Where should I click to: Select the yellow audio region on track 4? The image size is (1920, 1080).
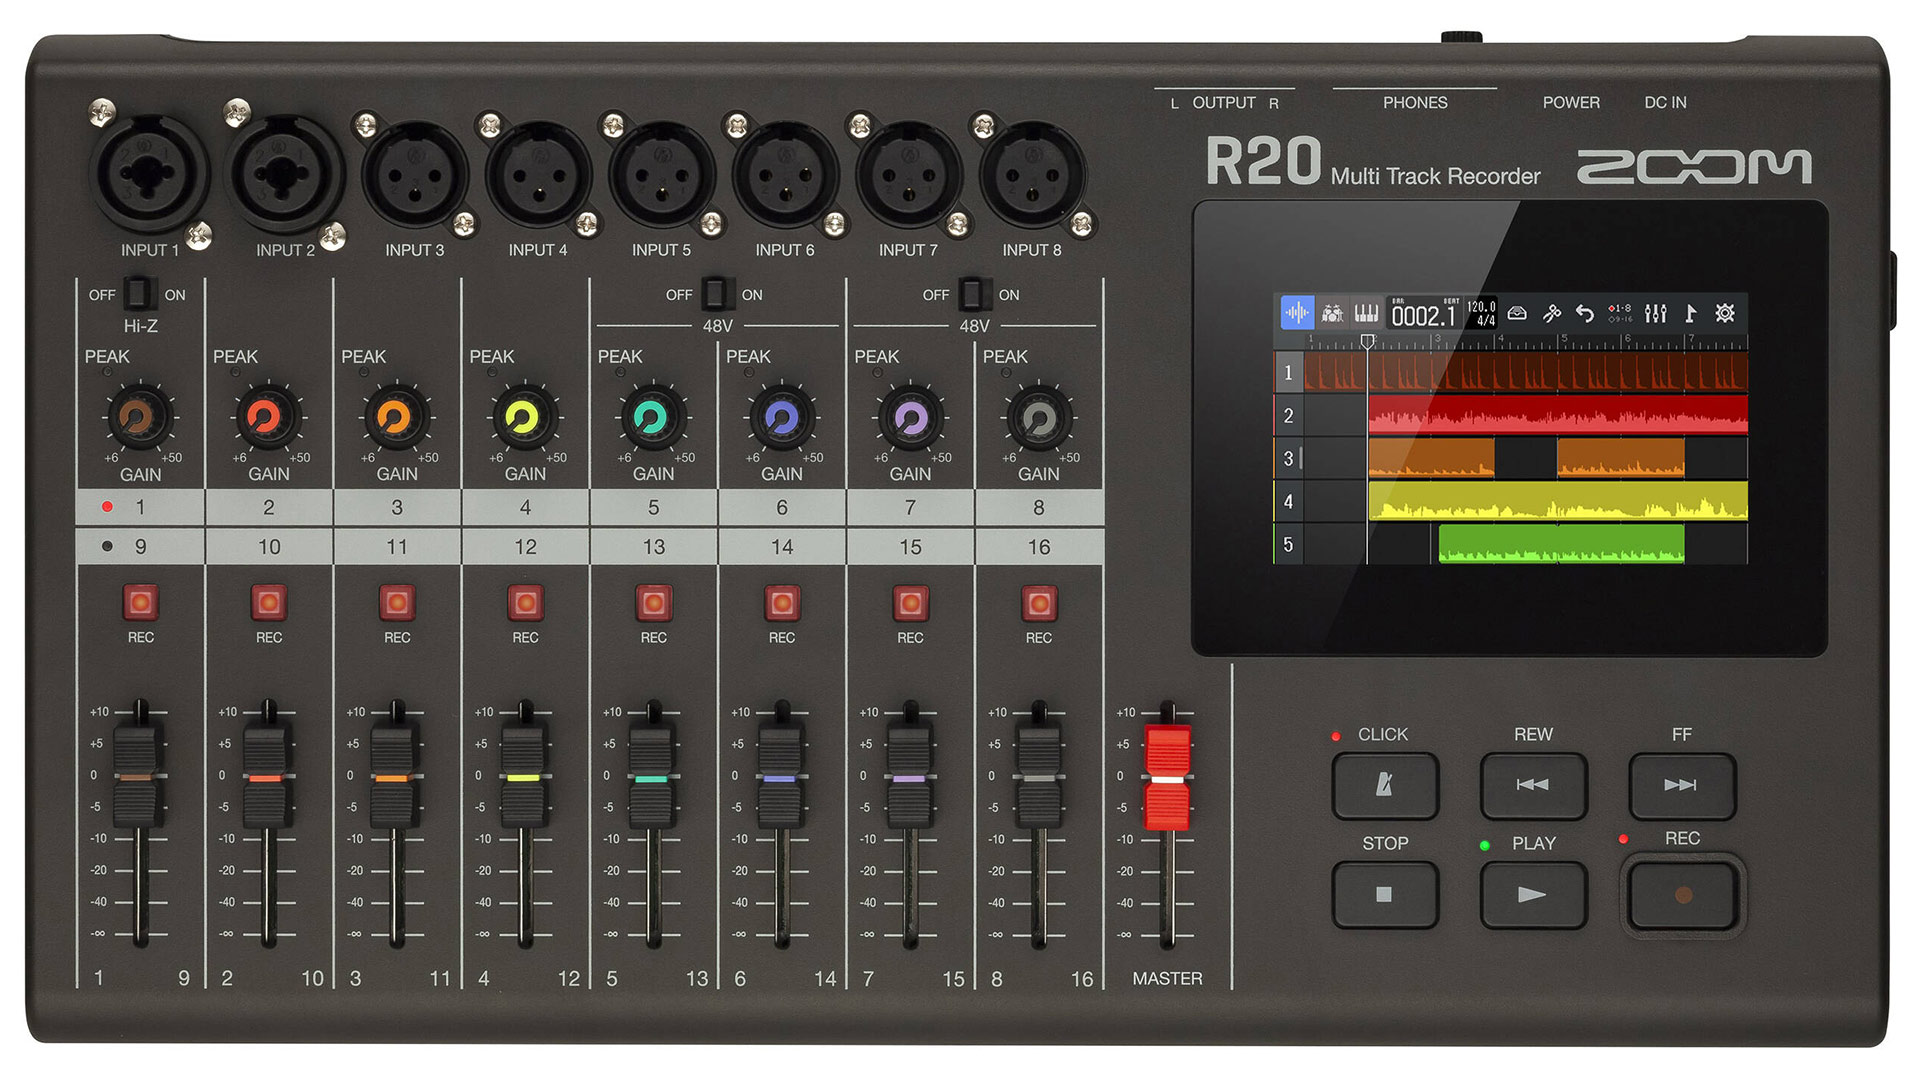1558,501
